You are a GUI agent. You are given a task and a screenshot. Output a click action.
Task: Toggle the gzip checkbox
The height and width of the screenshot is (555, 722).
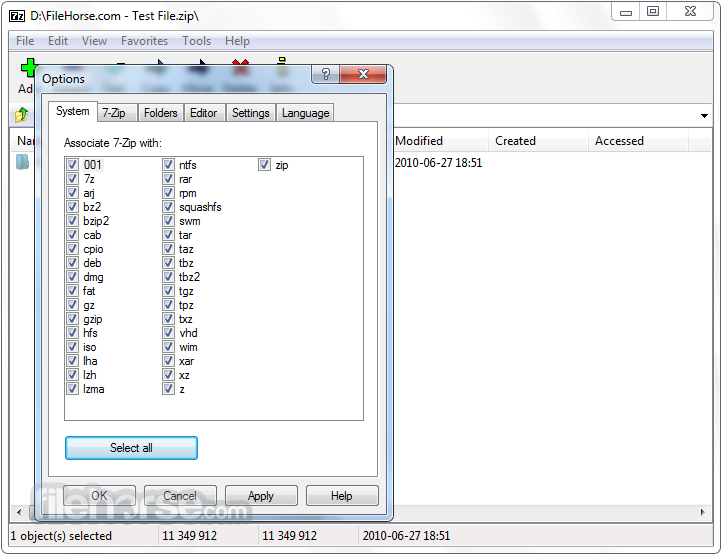[73, 319]
